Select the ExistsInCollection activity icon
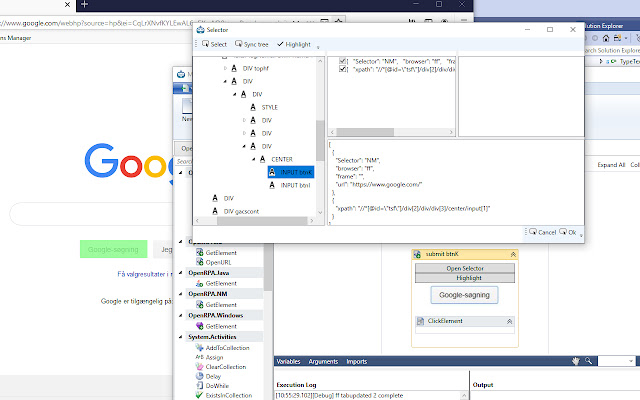Viewport: 640px width, 400px height. click(x=199, y=395)
